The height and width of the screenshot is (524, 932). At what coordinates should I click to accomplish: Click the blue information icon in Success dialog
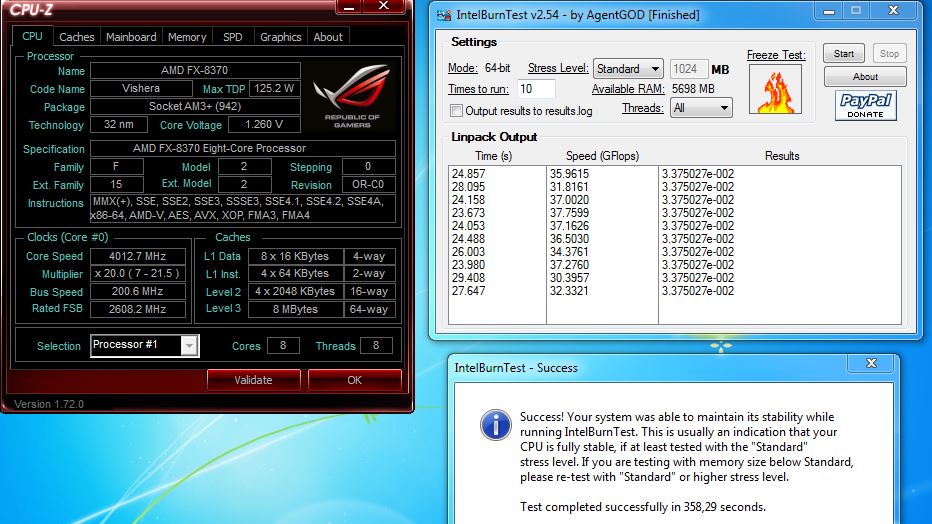click(x=495, y=424)
